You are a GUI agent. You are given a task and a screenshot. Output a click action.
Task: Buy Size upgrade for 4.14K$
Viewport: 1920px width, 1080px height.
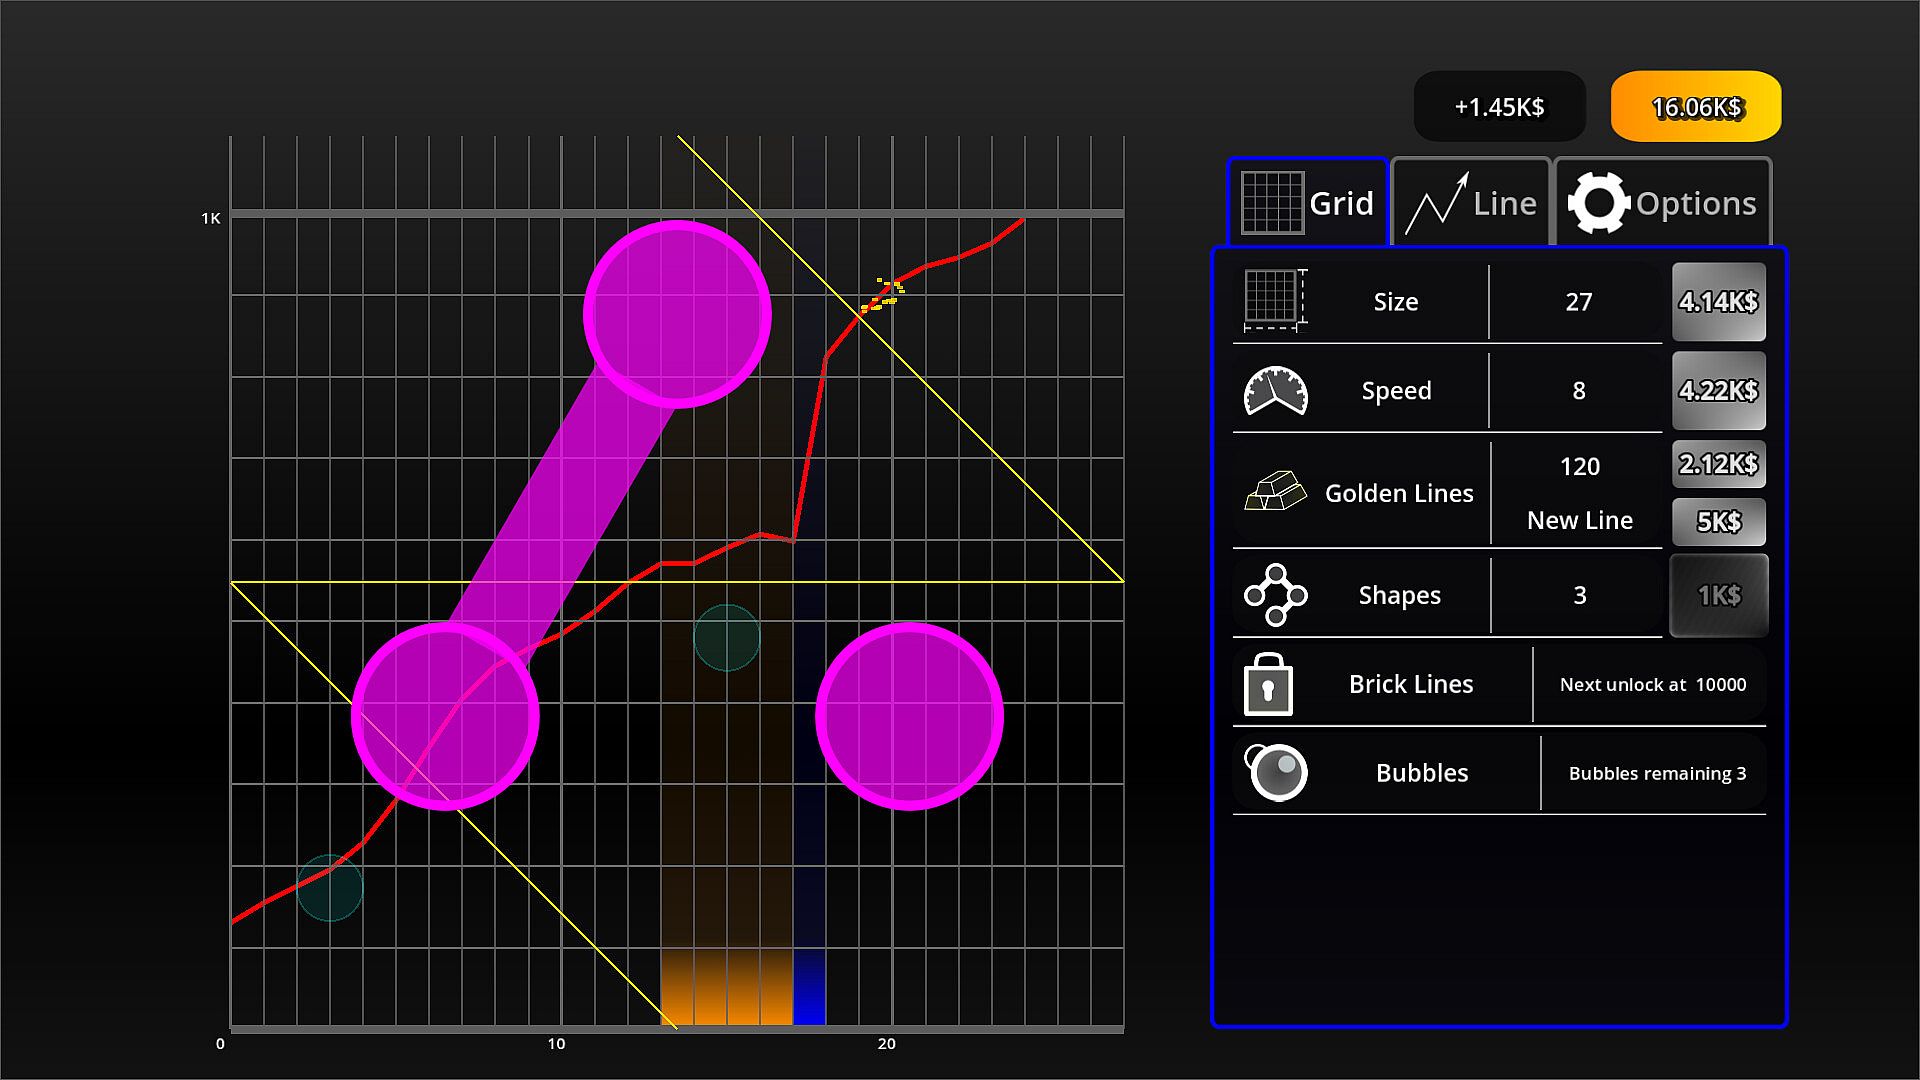[1718, 302]
